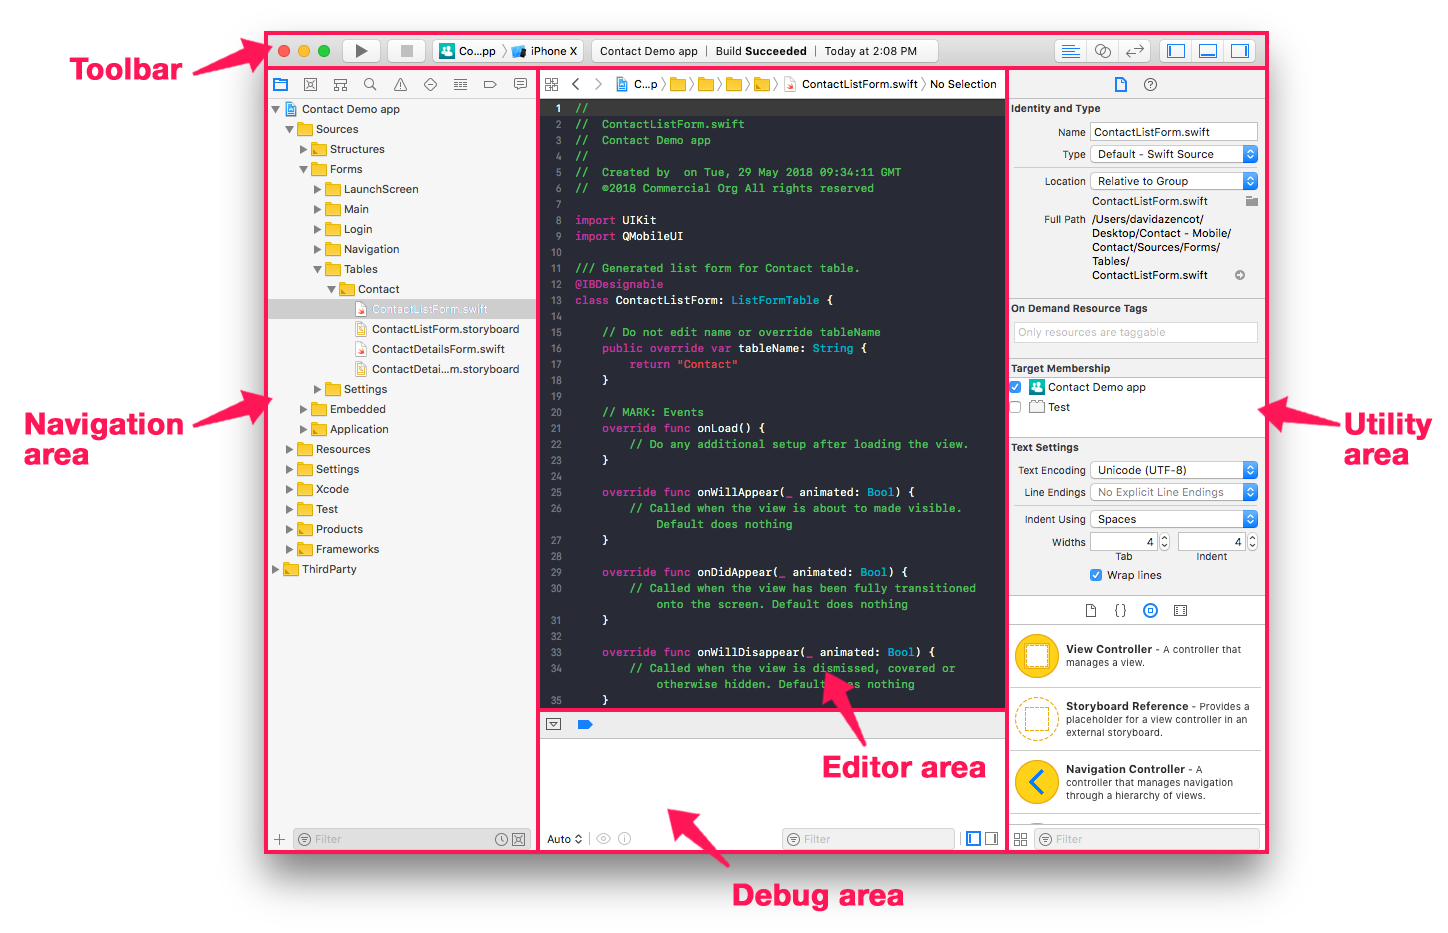Stop the running build
1448x933 pixels.
tap(406, 51)
